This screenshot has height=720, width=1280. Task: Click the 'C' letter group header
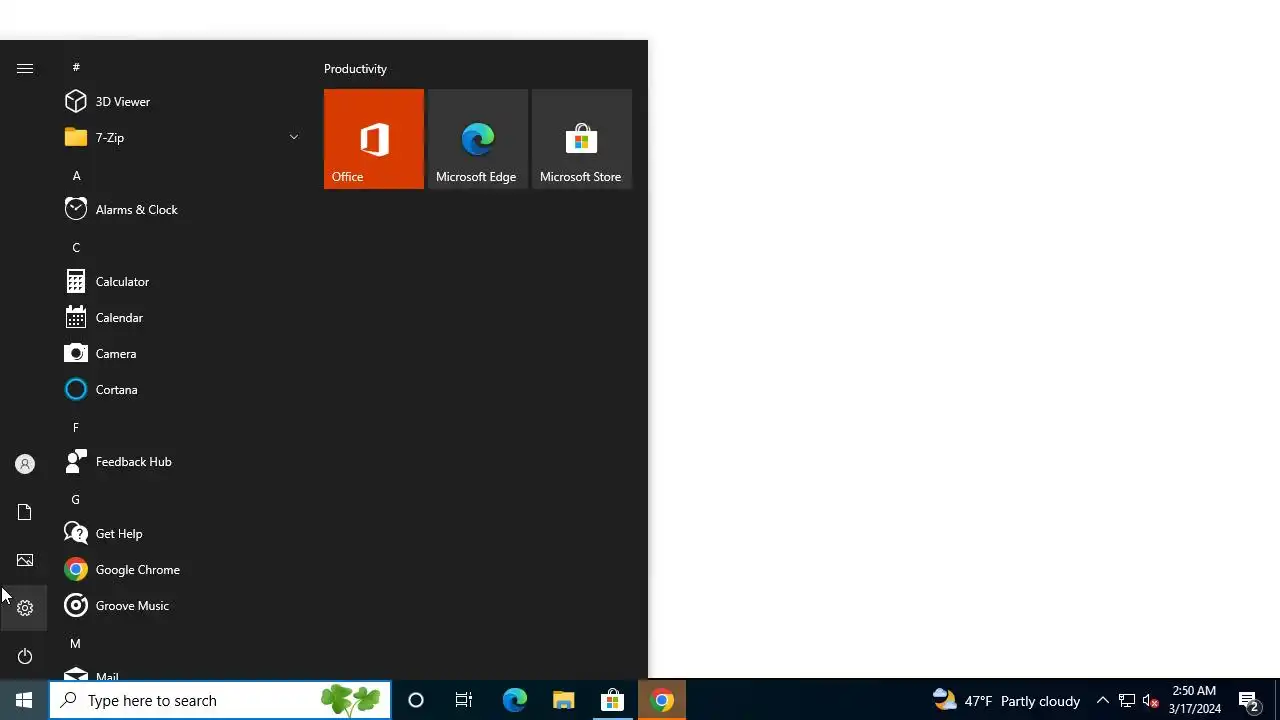(76, 247)
